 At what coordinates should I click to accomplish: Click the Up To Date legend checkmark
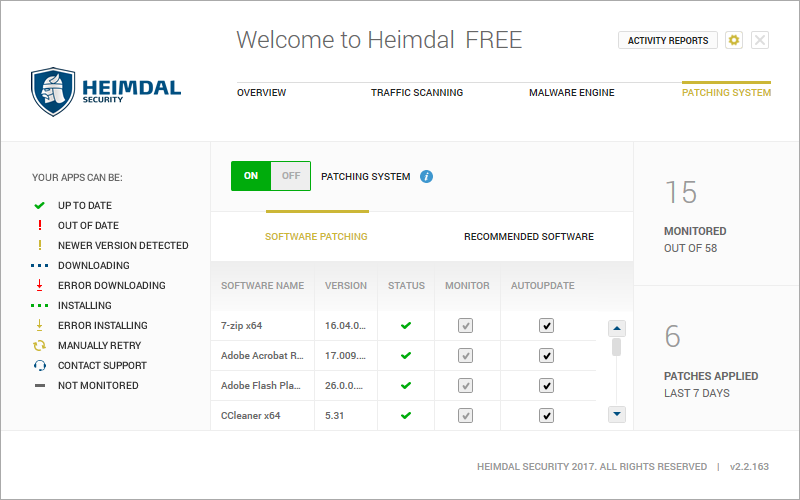[x=40, y=205]
